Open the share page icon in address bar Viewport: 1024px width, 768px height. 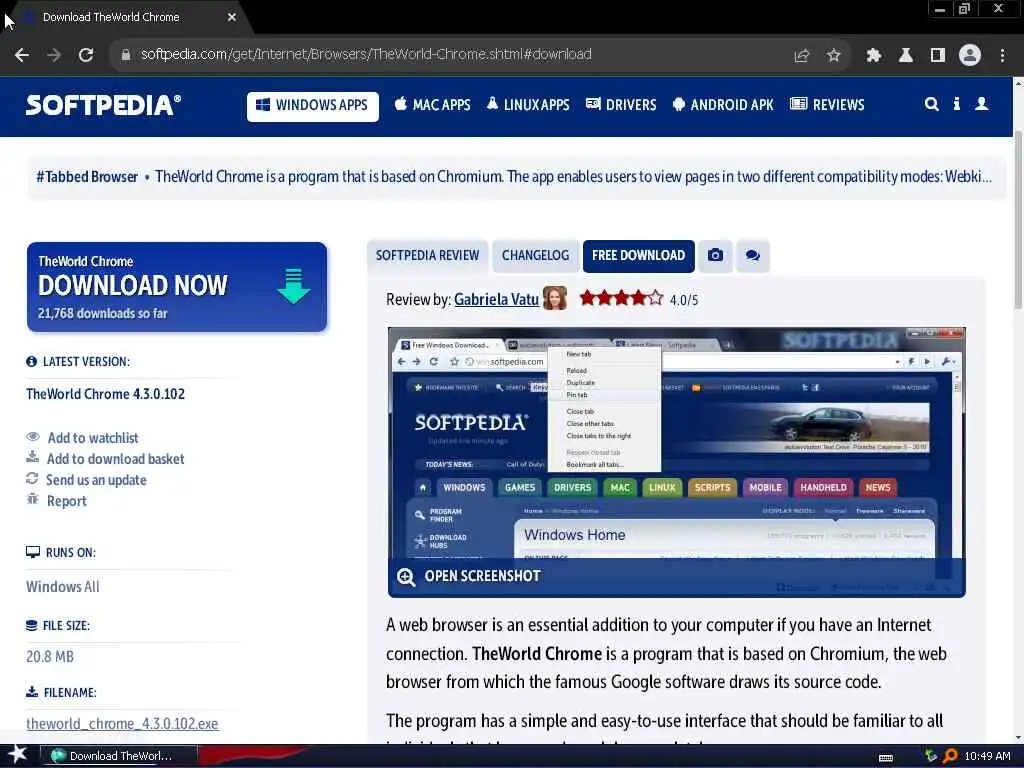click(801, 56)
